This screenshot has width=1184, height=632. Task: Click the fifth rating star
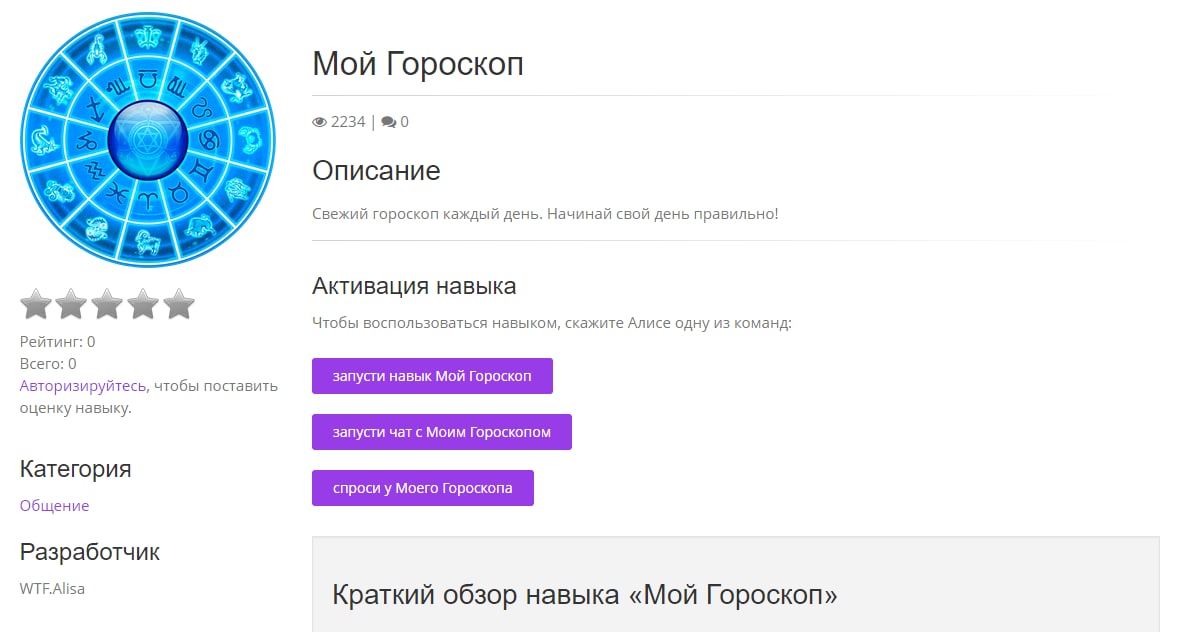click(x=179, y=304)
